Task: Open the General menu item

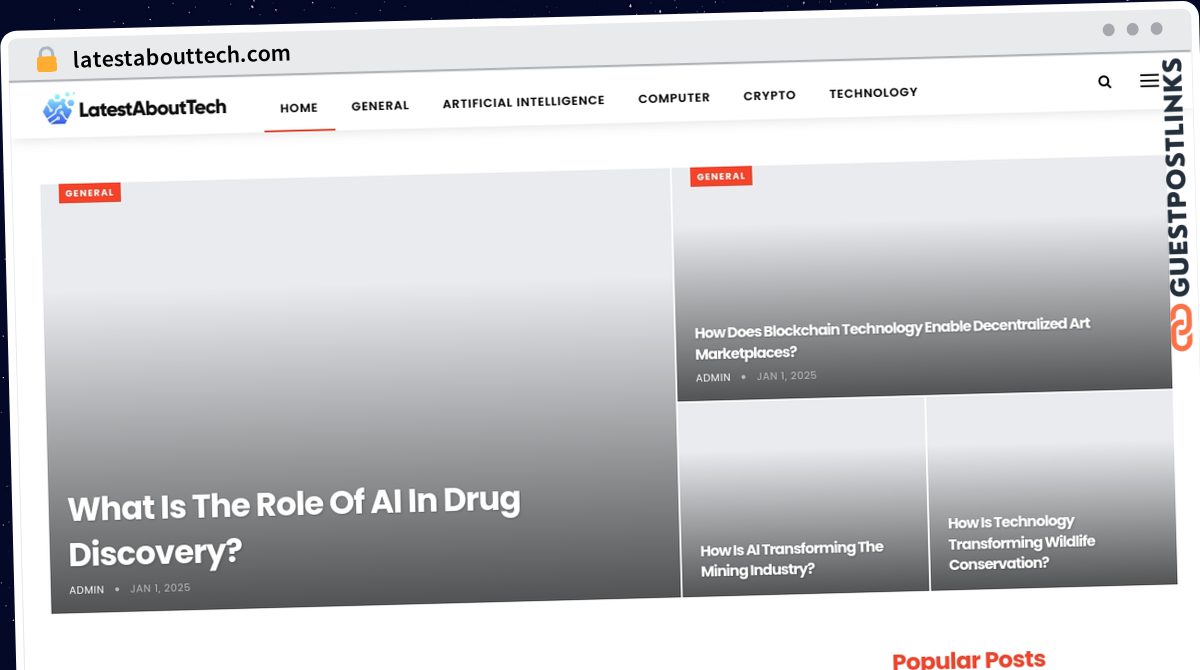Action: click(x=380, y=106)
